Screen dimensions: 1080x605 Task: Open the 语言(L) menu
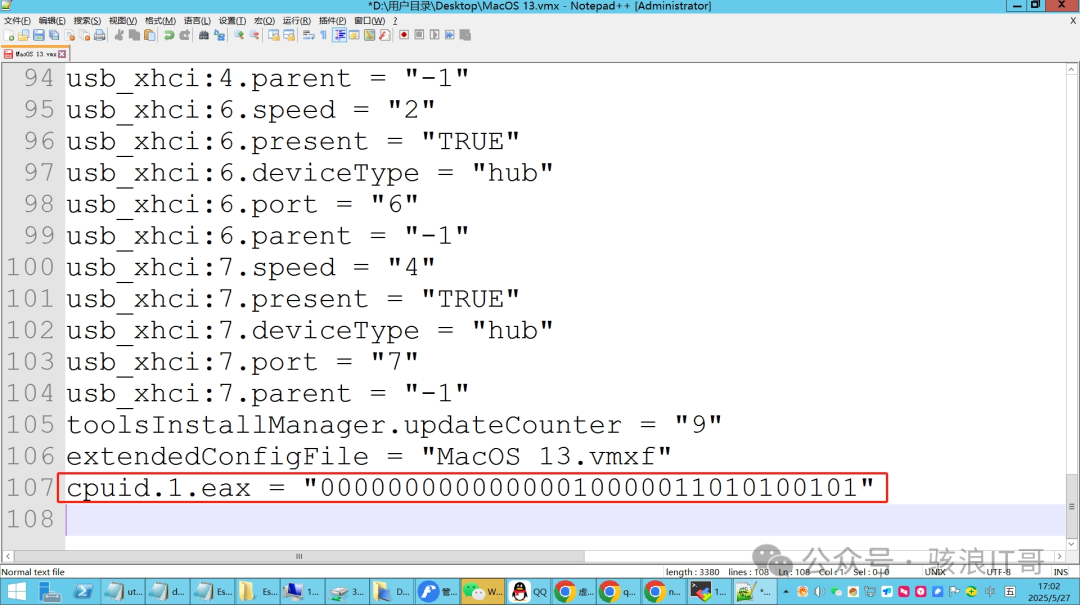pyautogui.click(x=197, y=21)
